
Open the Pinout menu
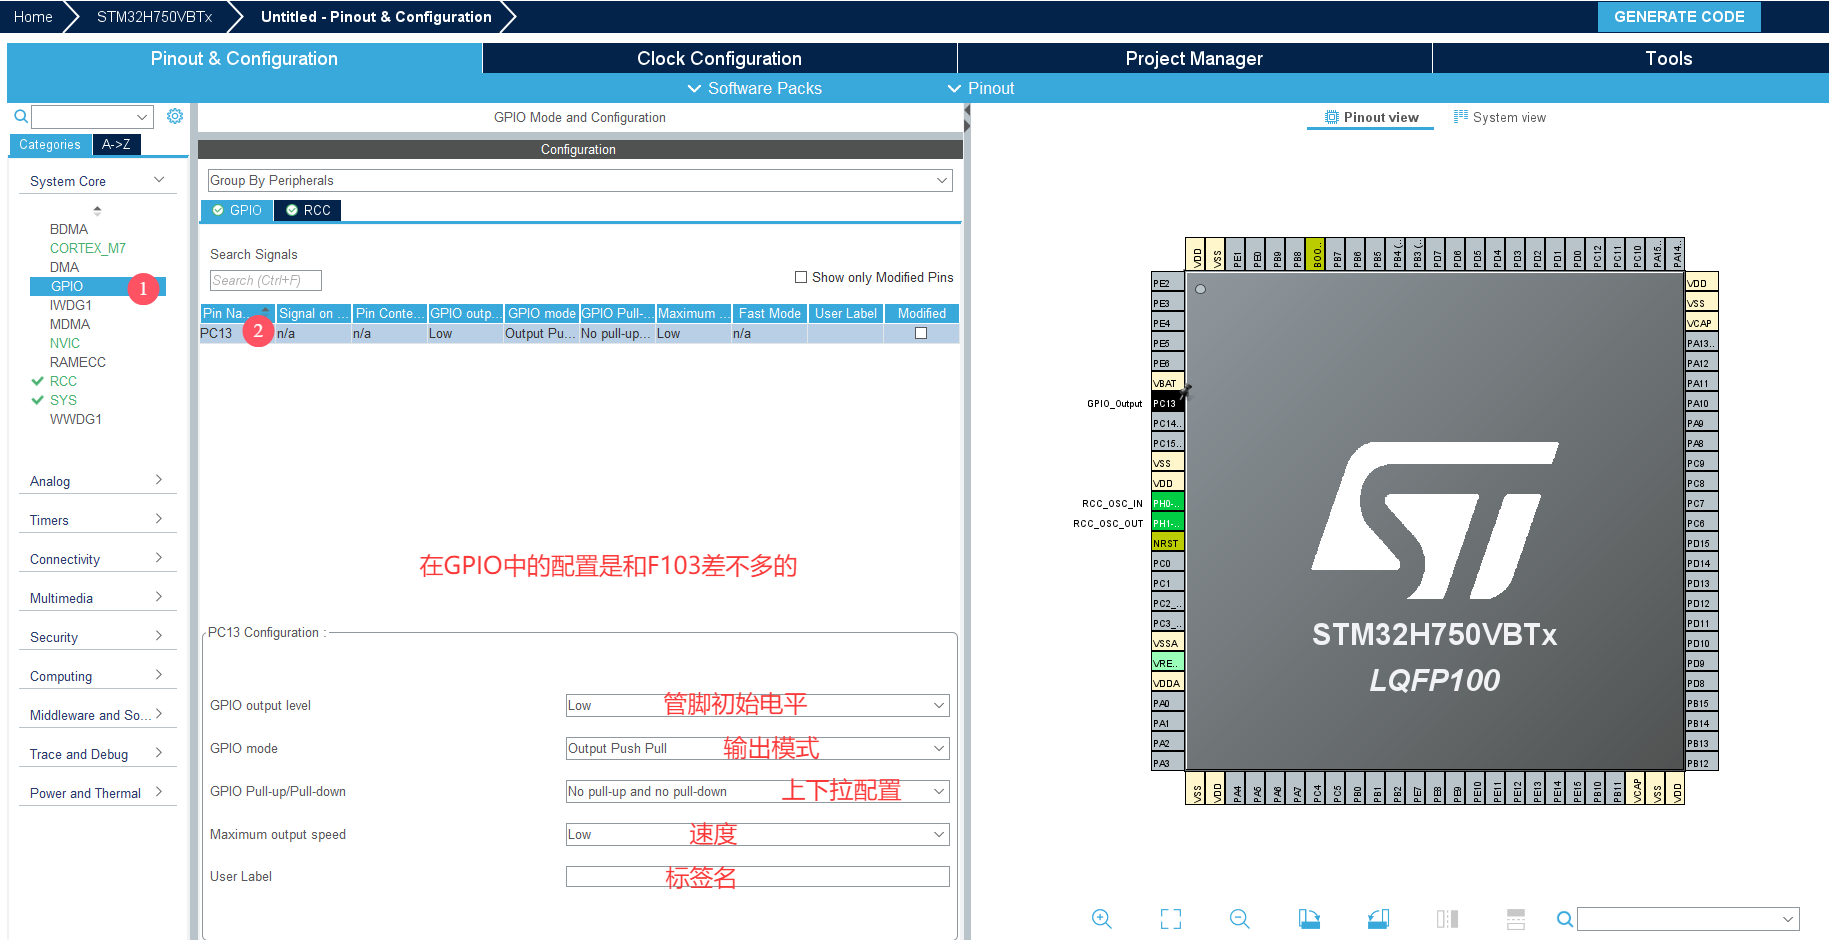pos(981,88)
